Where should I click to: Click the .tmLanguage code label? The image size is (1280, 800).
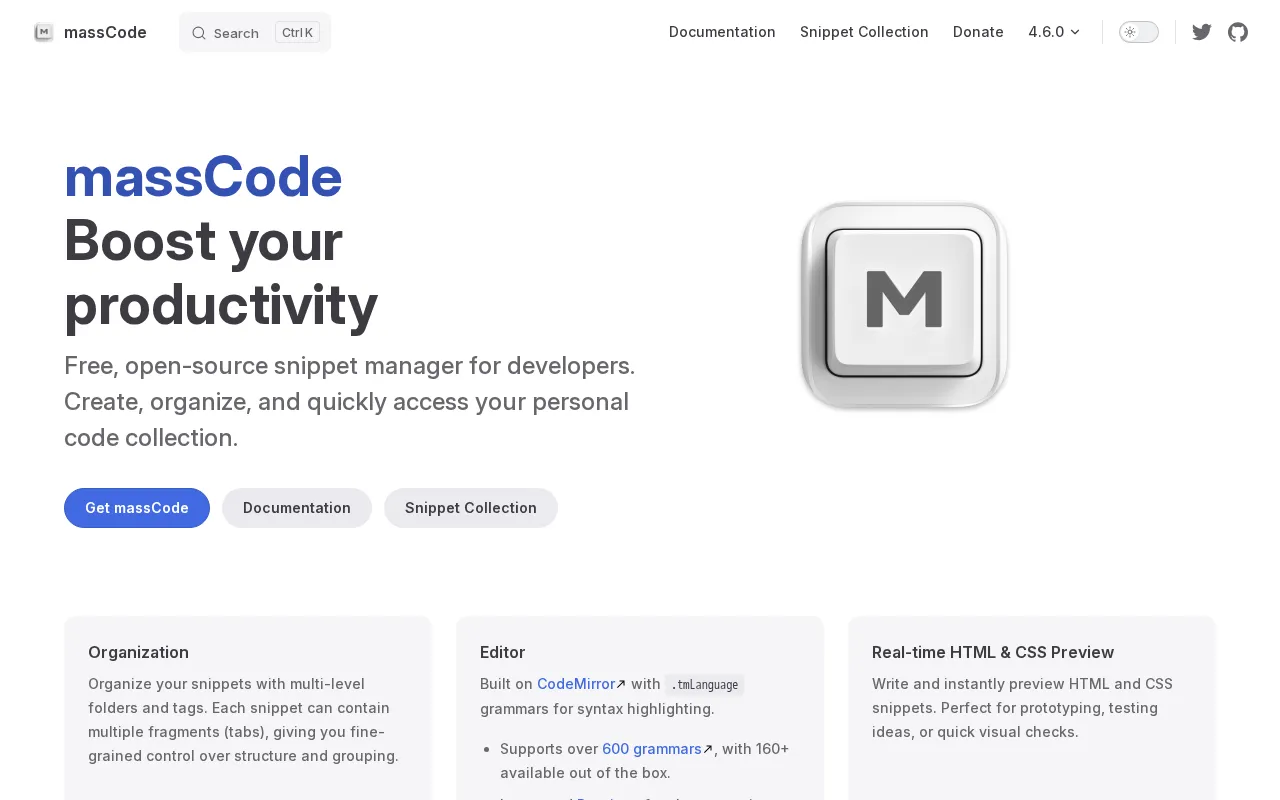[705, 685]
